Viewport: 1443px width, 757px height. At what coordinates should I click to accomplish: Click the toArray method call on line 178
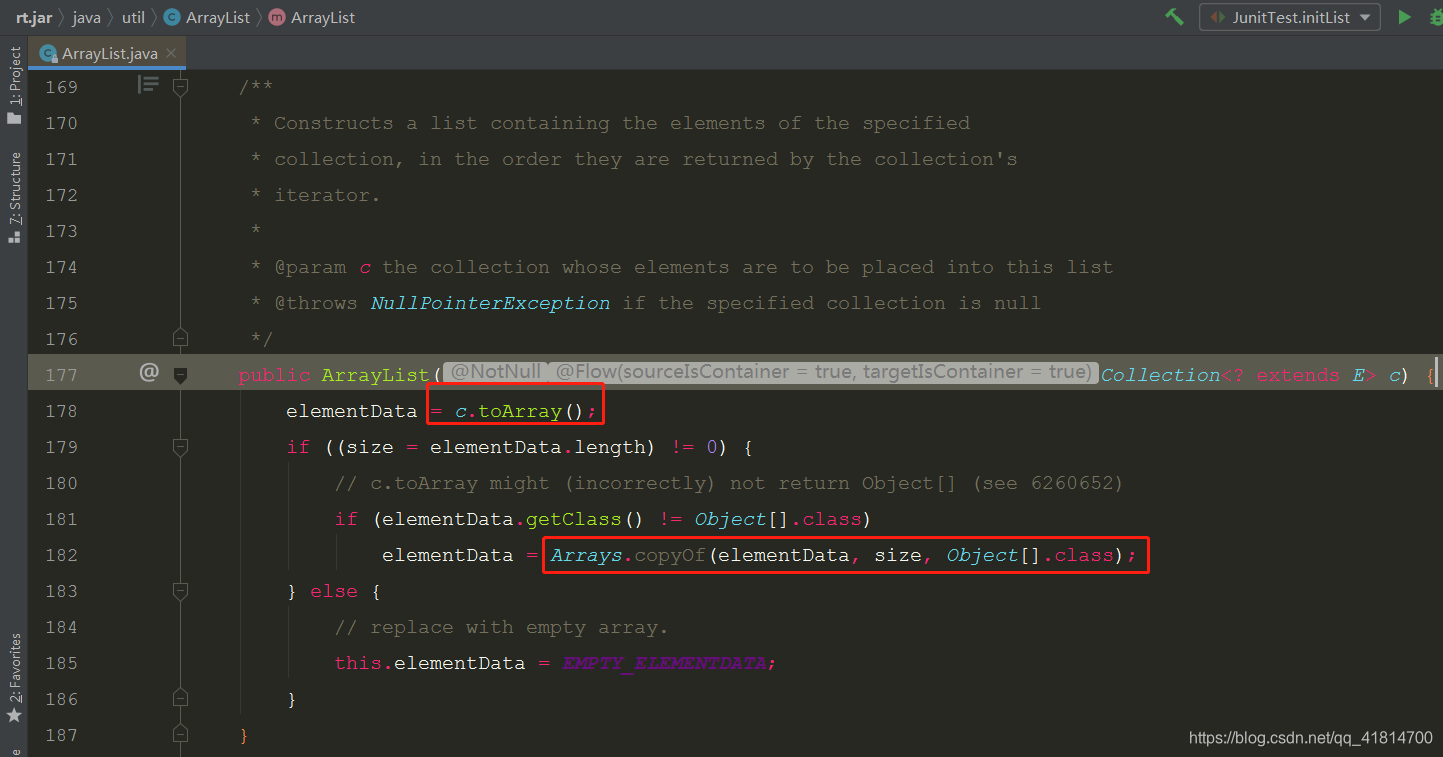(520, 411)
